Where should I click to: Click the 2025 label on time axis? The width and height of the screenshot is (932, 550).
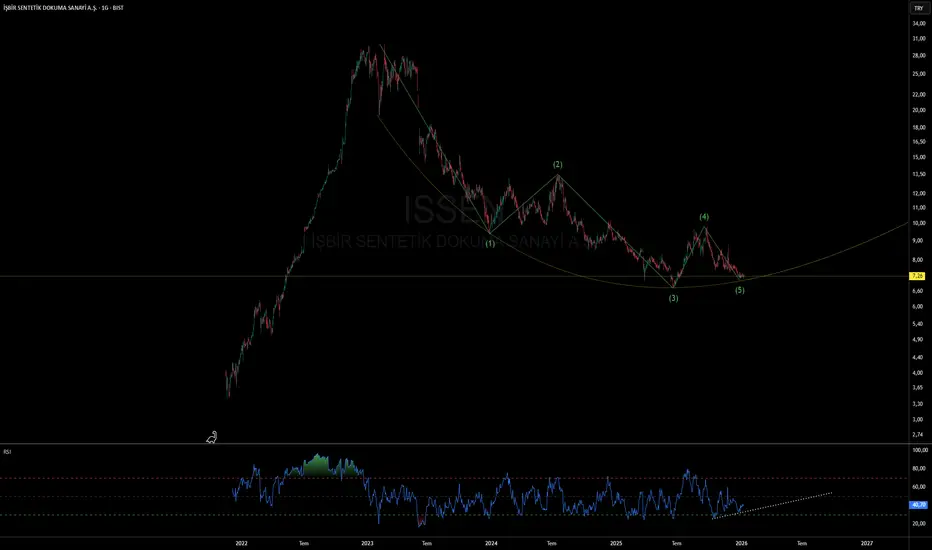(x=616, y=543)
